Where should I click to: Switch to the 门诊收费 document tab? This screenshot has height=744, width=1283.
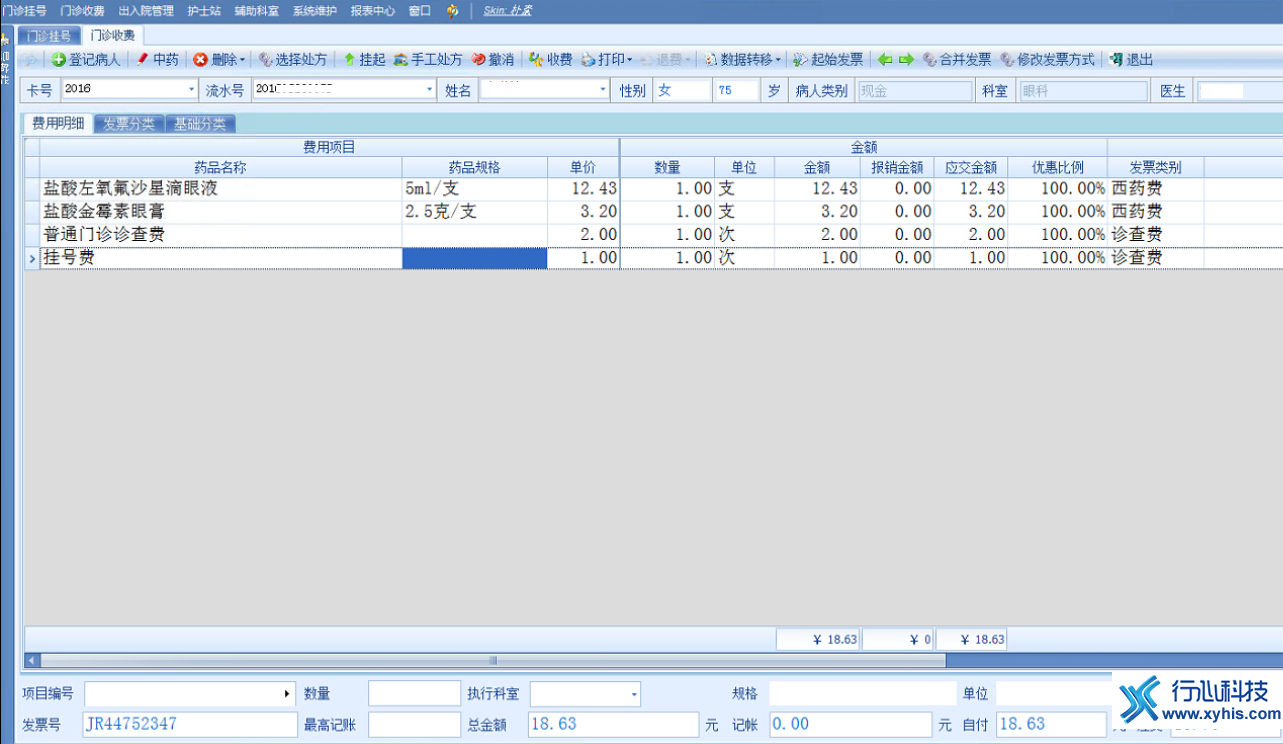pos(111,35)
